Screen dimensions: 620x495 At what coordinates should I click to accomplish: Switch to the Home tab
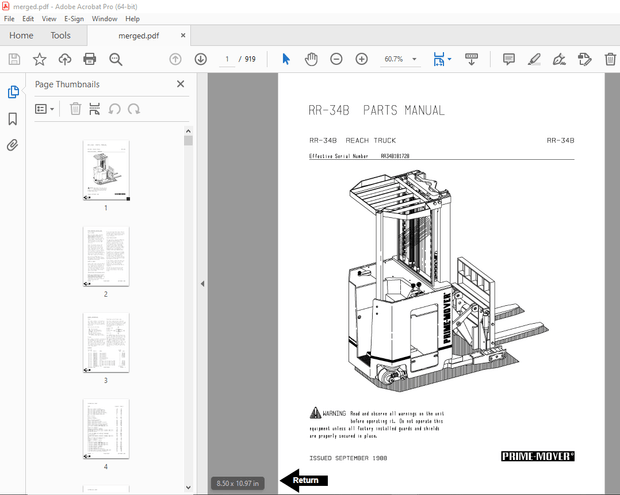pyautogui.click(x=21, y=36)
